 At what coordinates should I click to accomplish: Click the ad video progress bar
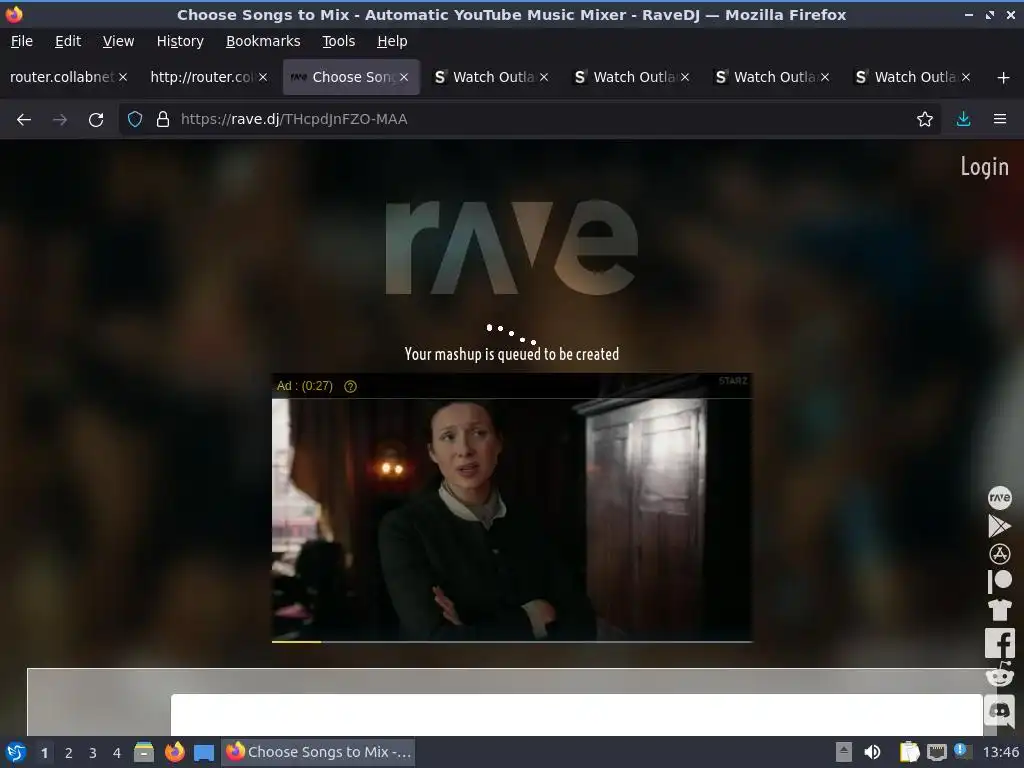[x=512, y=642]
